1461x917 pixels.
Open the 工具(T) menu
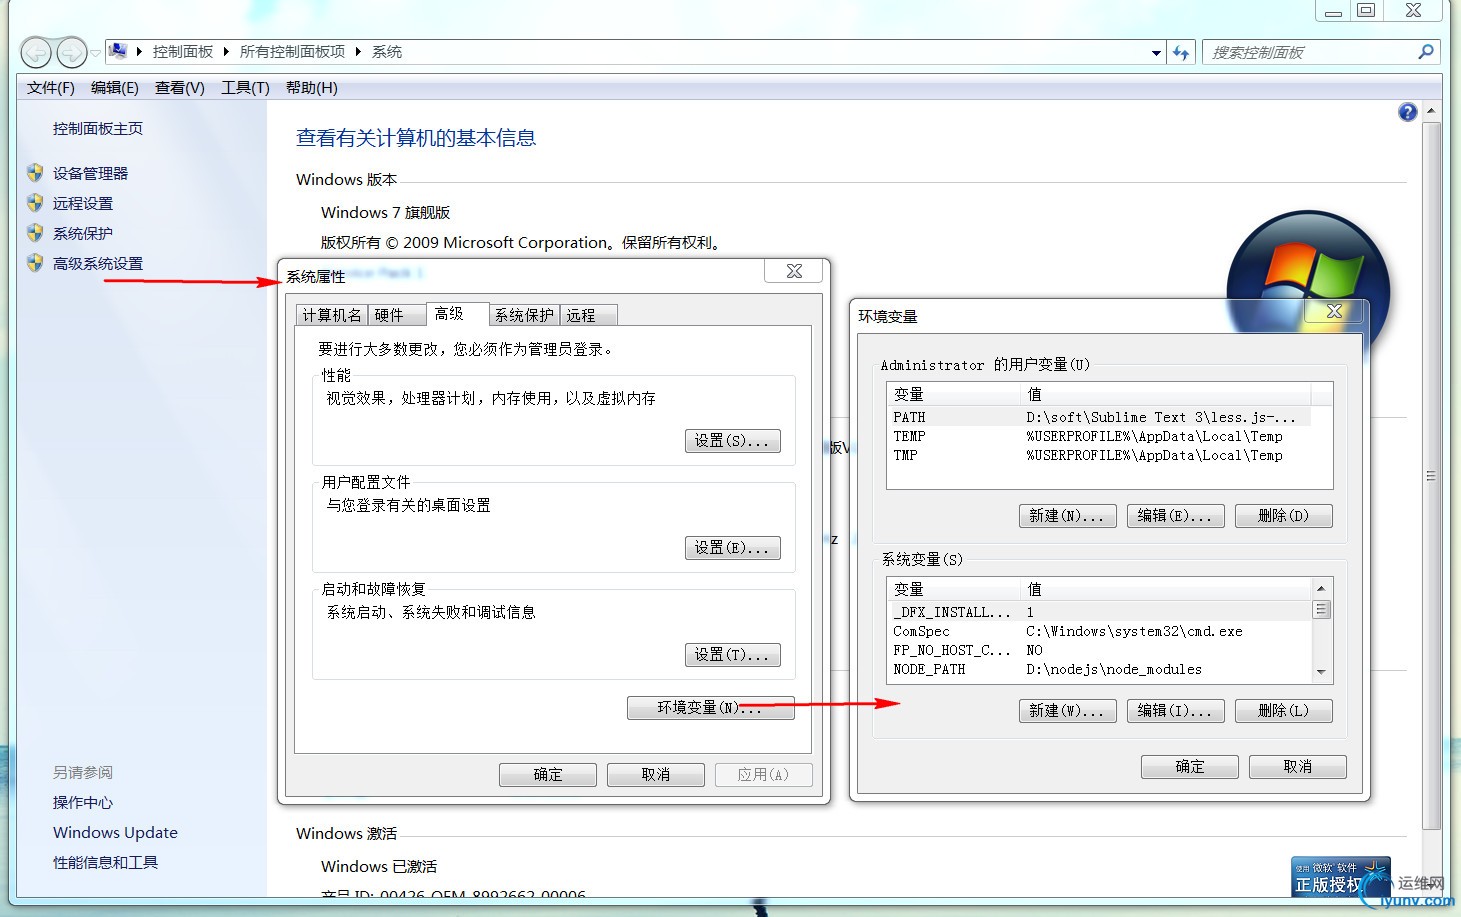click(245, 88)
